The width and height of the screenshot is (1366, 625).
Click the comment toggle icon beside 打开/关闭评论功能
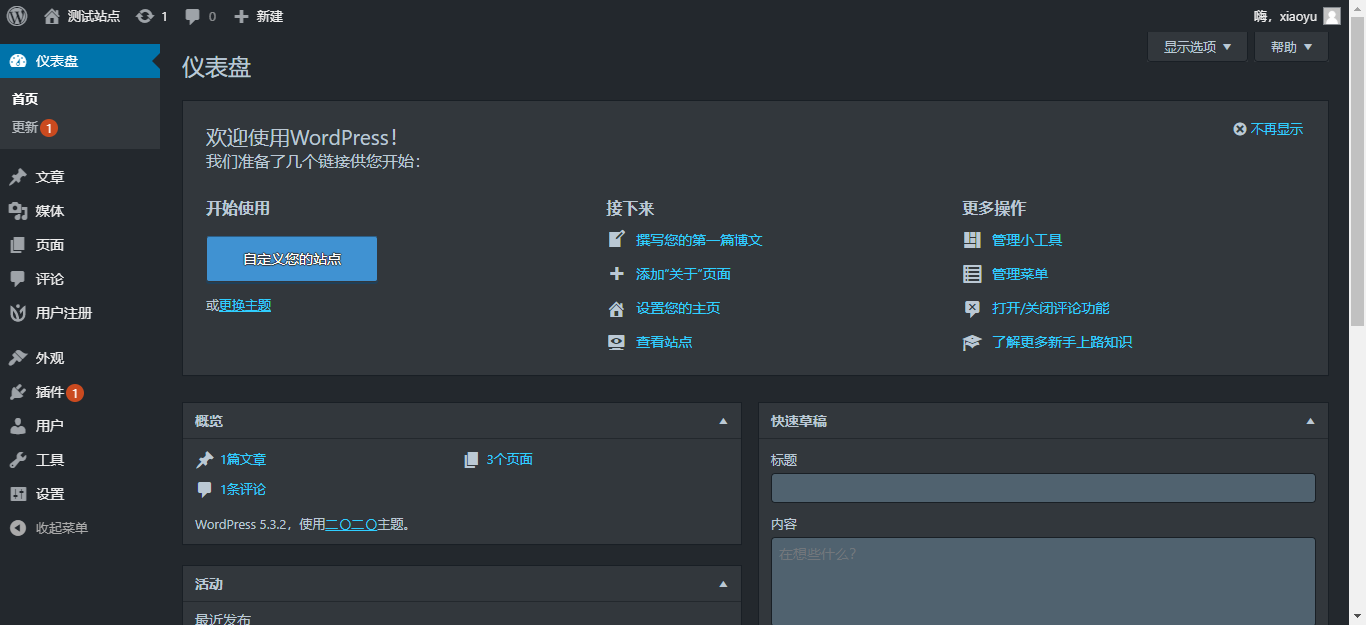(x=972, y=308)
